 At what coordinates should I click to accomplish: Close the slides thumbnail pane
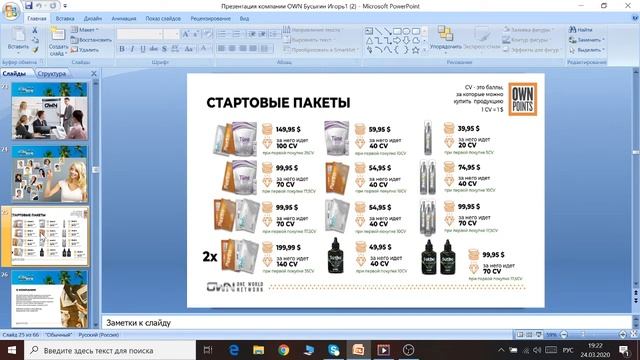(x=94, y=74)
